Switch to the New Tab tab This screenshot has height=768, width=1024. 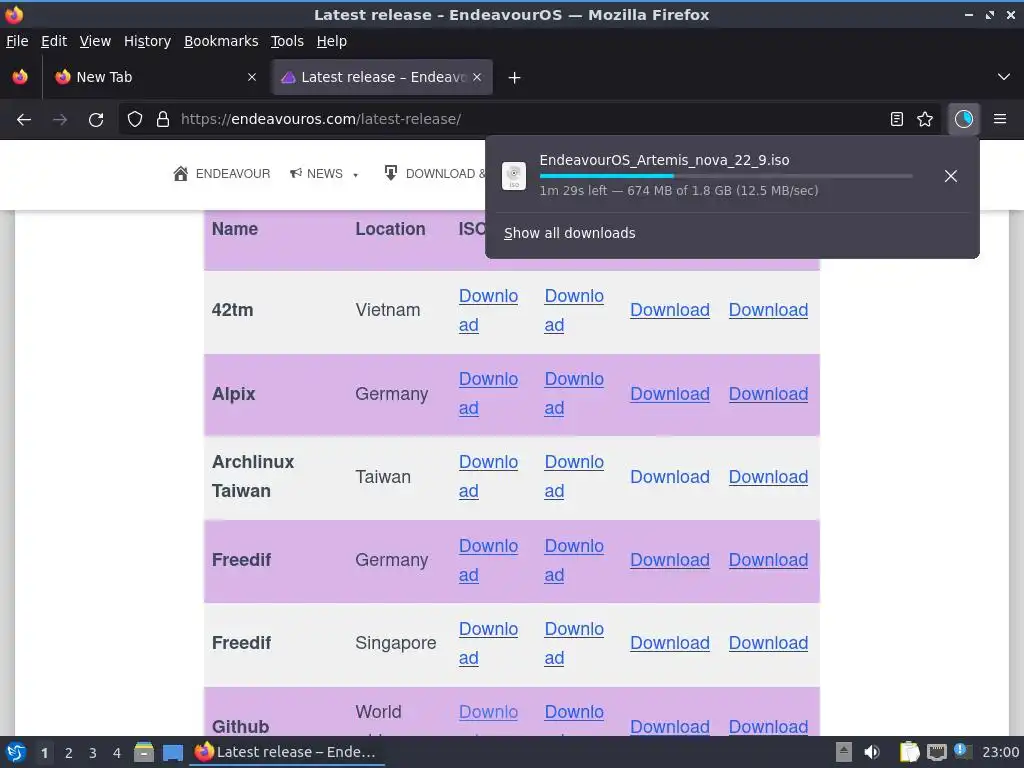(x=154, y=77)
